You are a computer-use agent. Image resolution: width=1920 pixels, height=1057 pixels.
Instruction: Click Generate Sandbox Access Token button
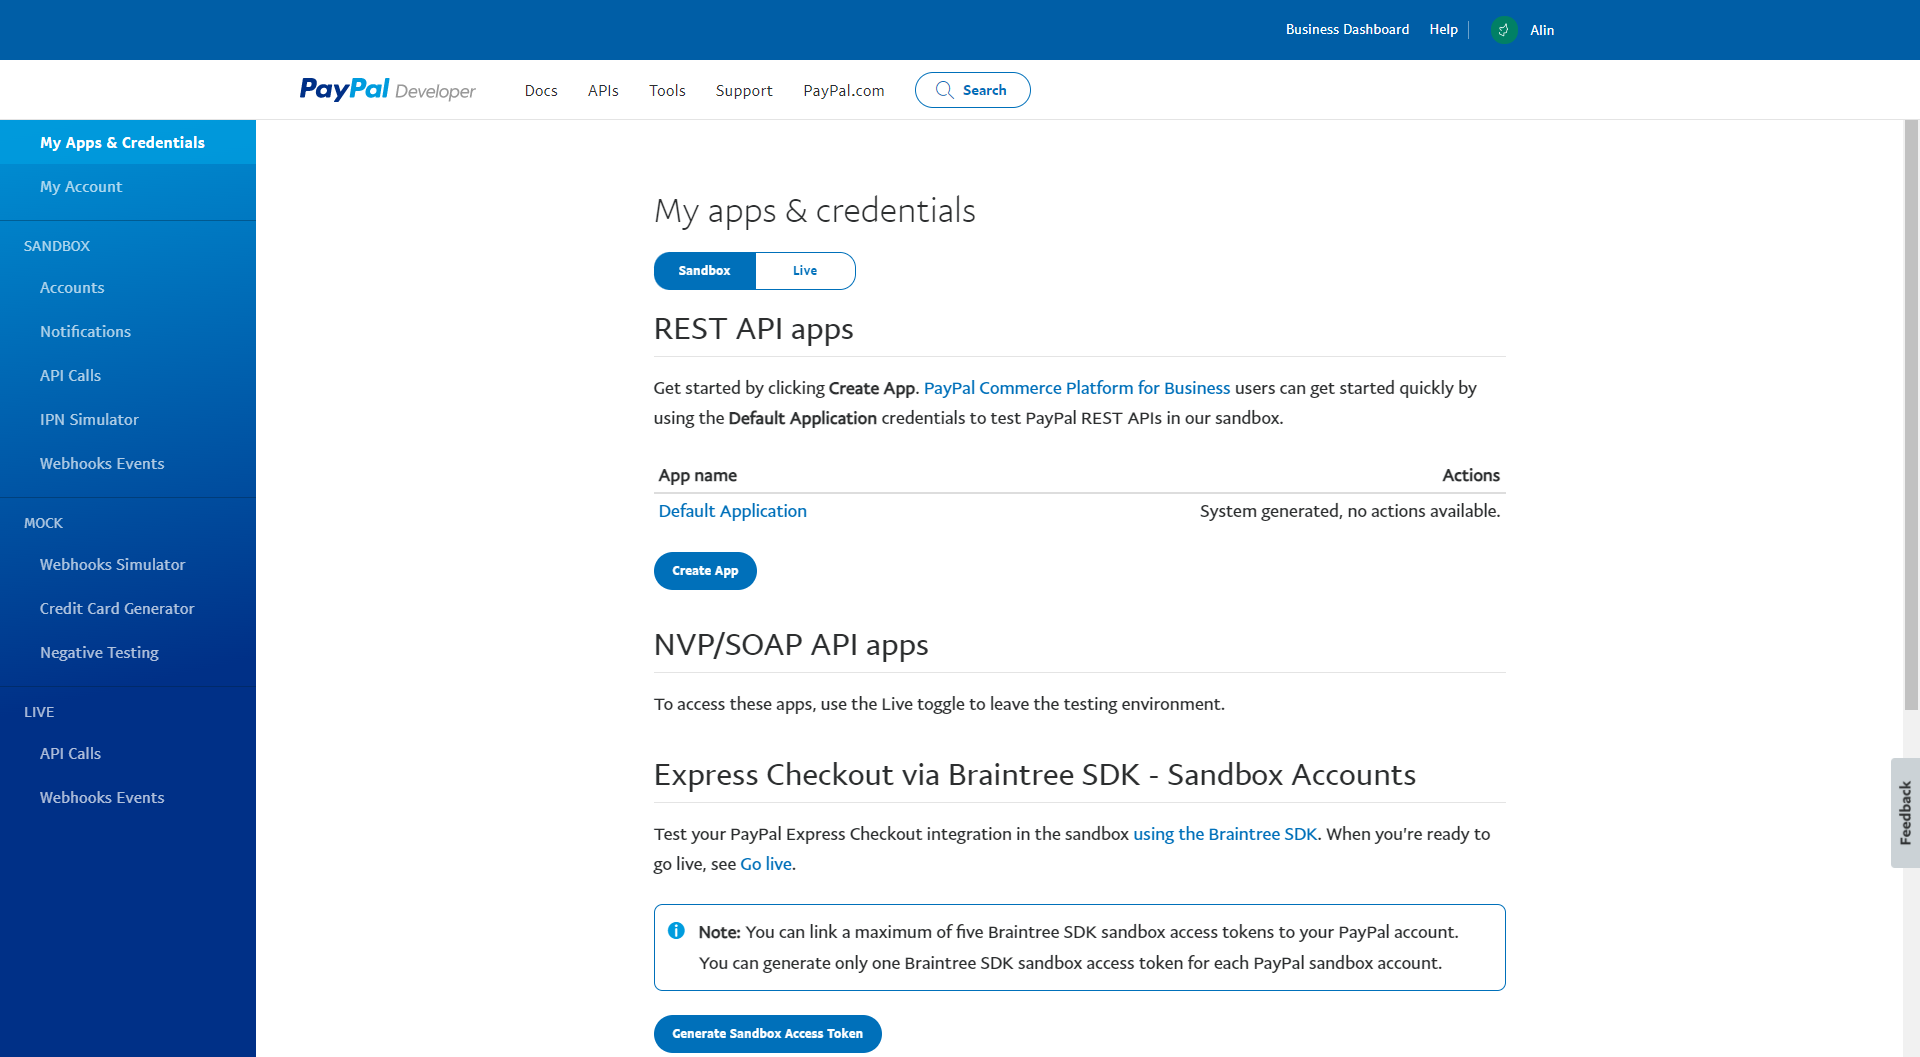click(x=767, y=1034)
